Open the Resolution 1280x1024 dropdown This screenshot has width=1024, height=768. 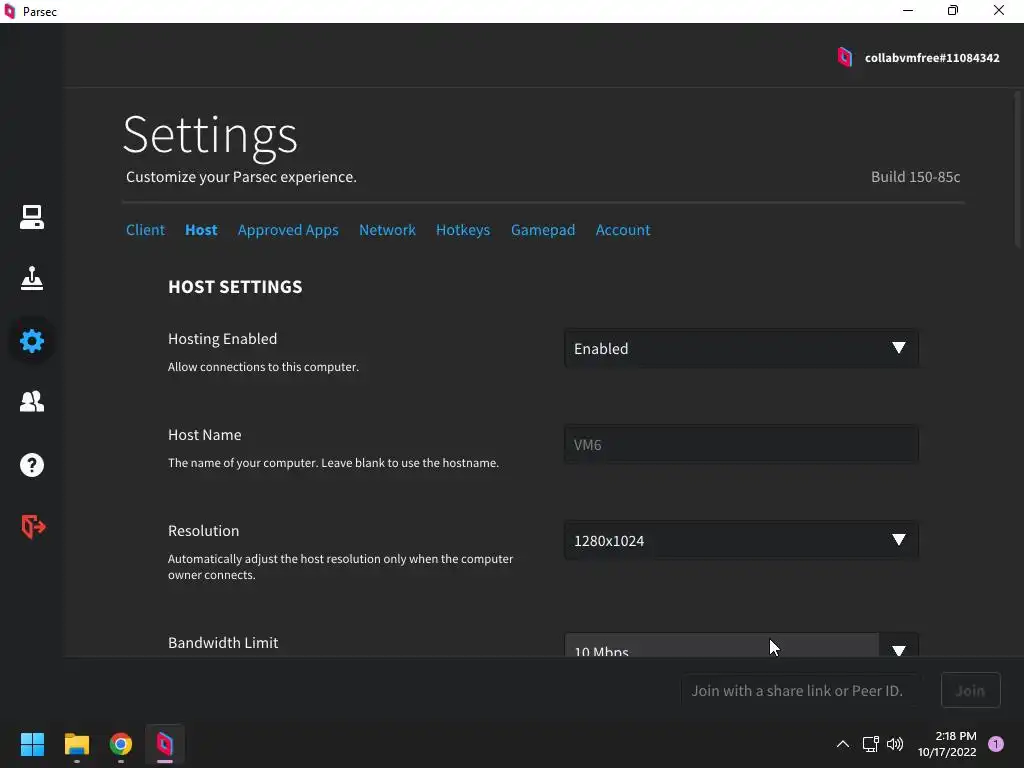741,540
